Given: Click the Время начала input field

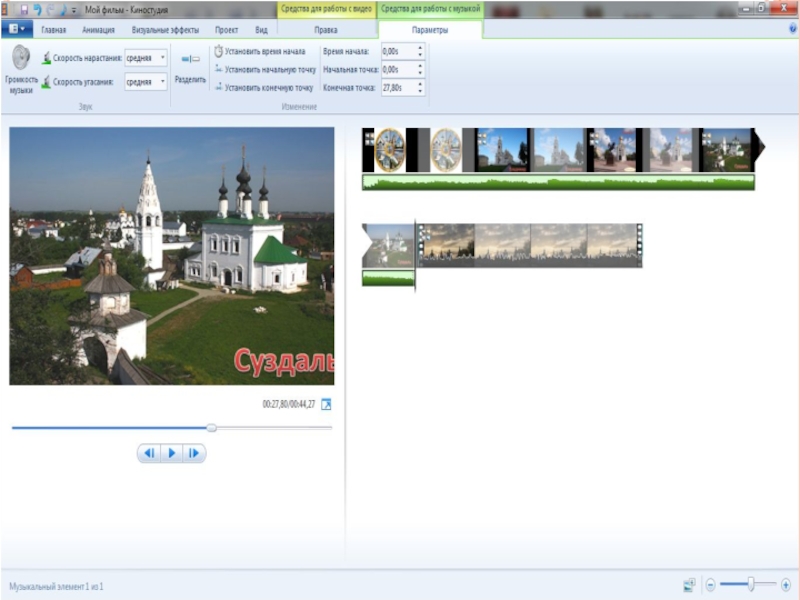Looking at the screenshot, I should pyautogui.click(x=397, y=51).
